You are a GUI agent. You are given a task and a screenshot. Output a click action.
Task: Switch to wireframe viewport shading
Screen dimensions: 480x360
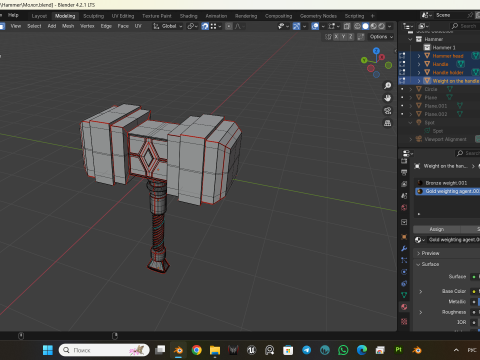click(x=357, y=26)
